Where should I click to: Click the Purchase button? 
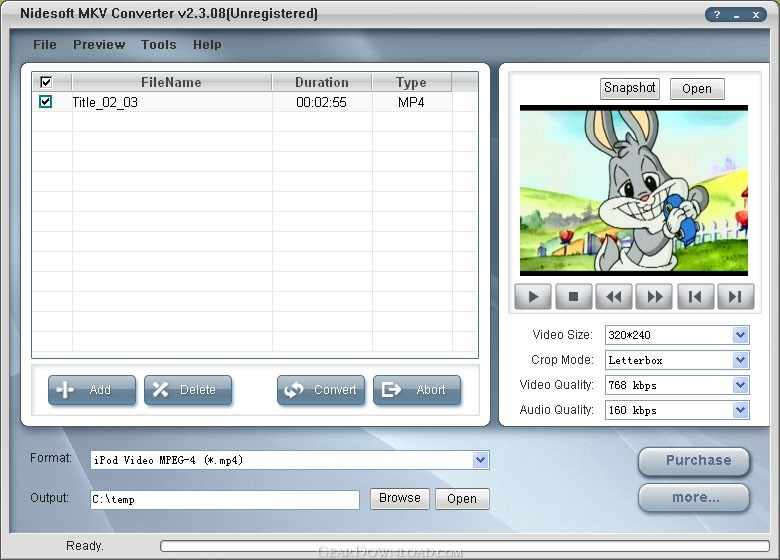(x=694, y=461)
